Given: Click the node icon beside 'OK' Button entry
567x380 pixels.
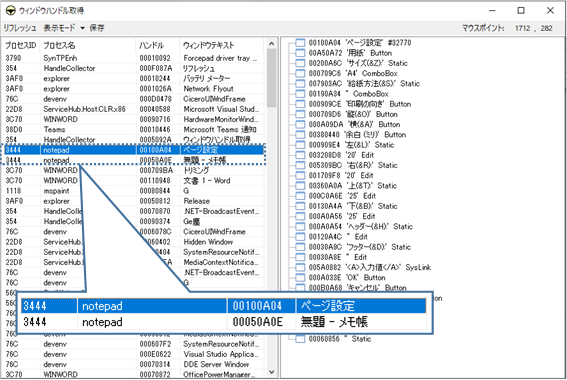Looking at the screenshot, I should tap(300, 278).
